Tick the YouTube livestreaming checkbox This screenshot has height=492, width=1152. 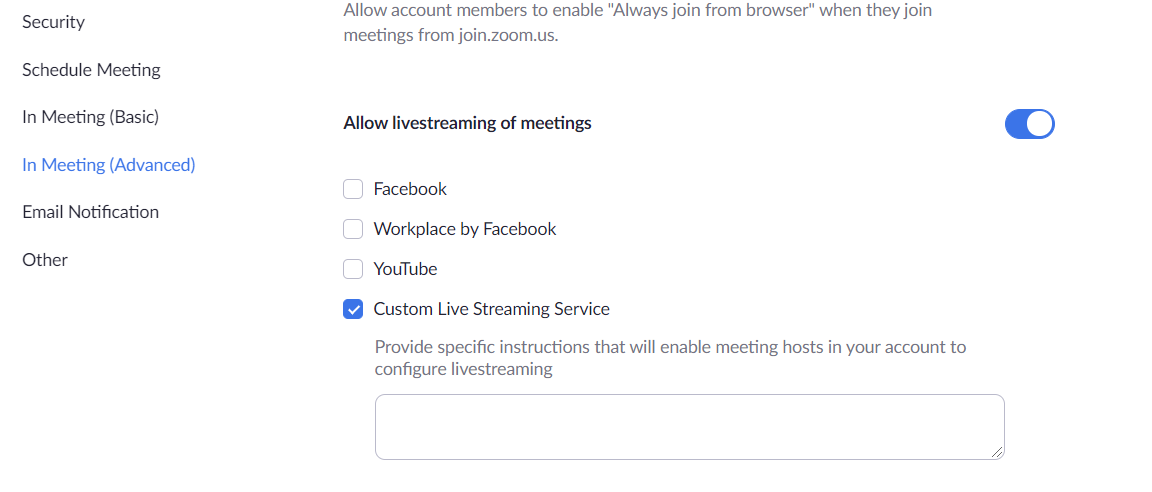click(353, 269)
